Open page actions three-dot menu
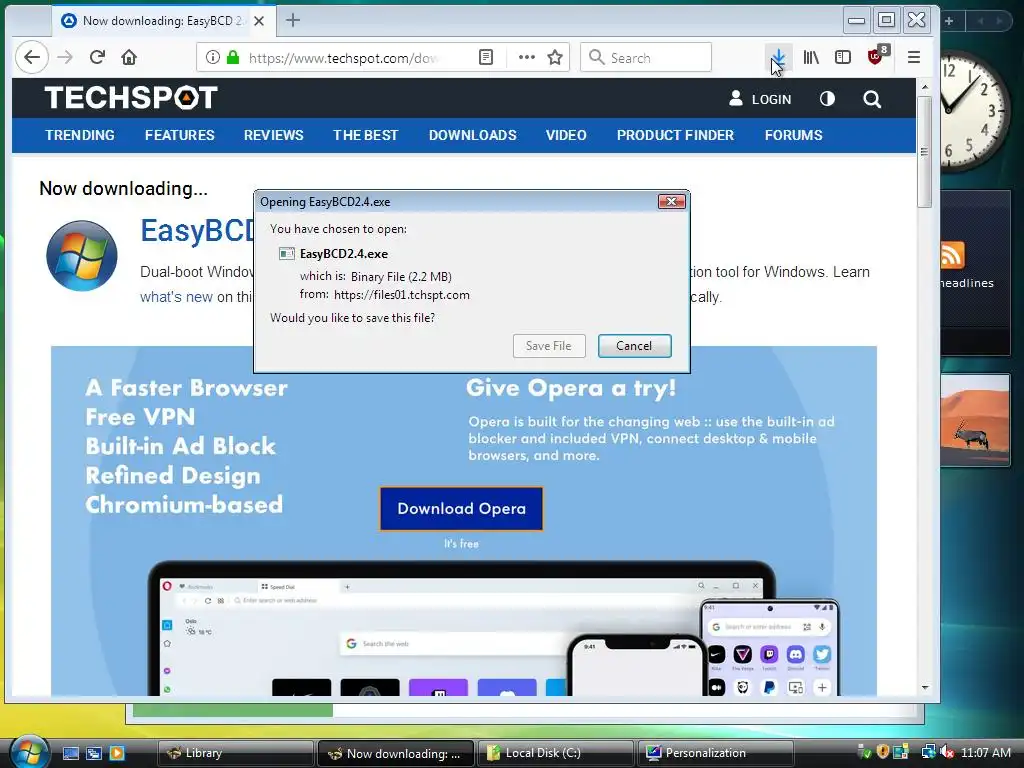Viewport: 1024px width, 768px height. pos(526,57)
